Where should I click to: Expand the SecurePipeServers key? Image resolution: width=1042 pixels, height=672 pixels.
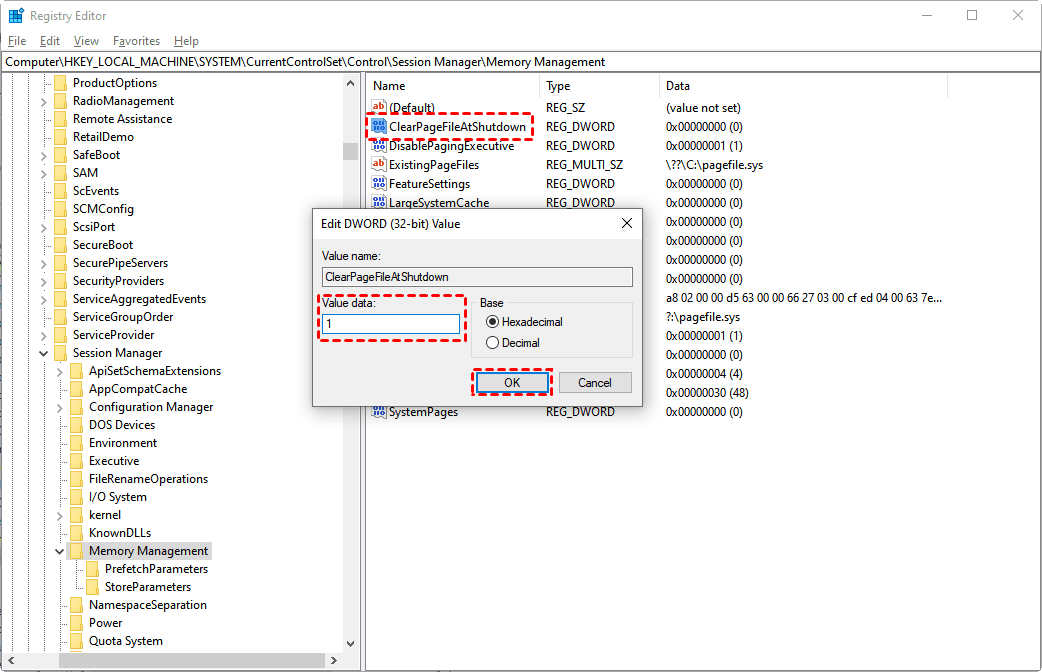tap(44, 263)
